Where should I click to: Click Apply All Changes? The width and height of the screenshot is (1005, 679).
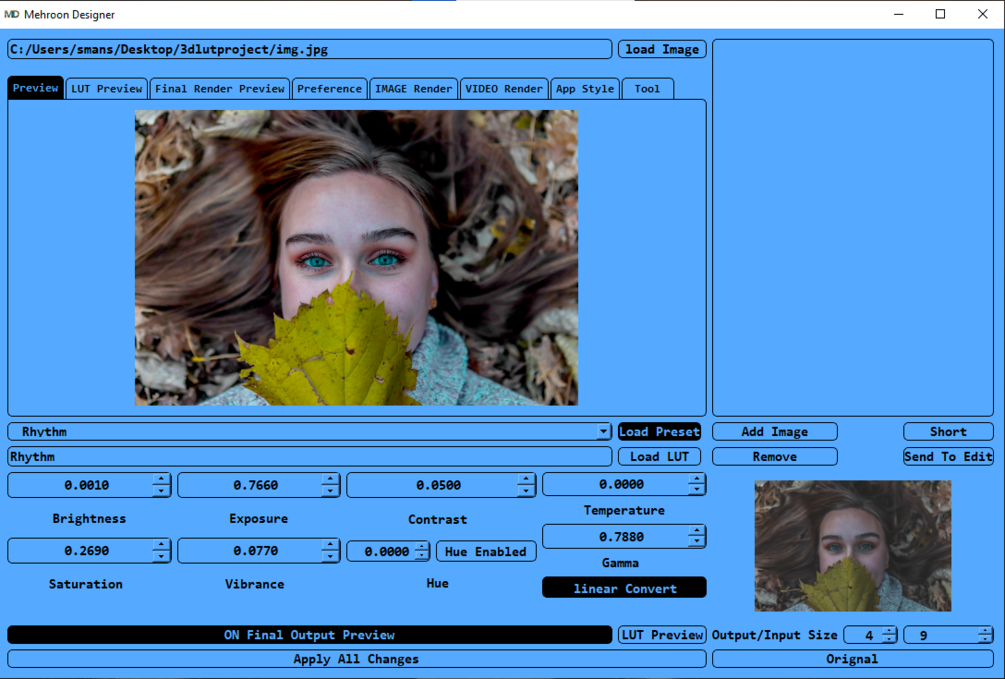pyautogui.click(x=356, y=659)
